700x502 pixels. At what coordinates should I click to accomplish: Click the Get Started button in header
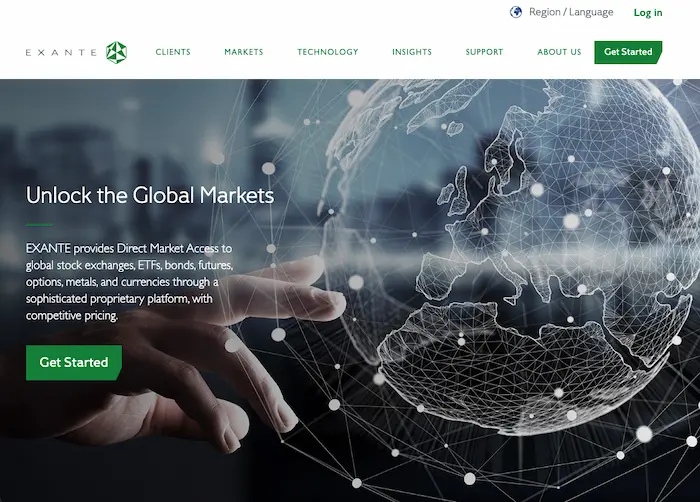coord(628,52)
